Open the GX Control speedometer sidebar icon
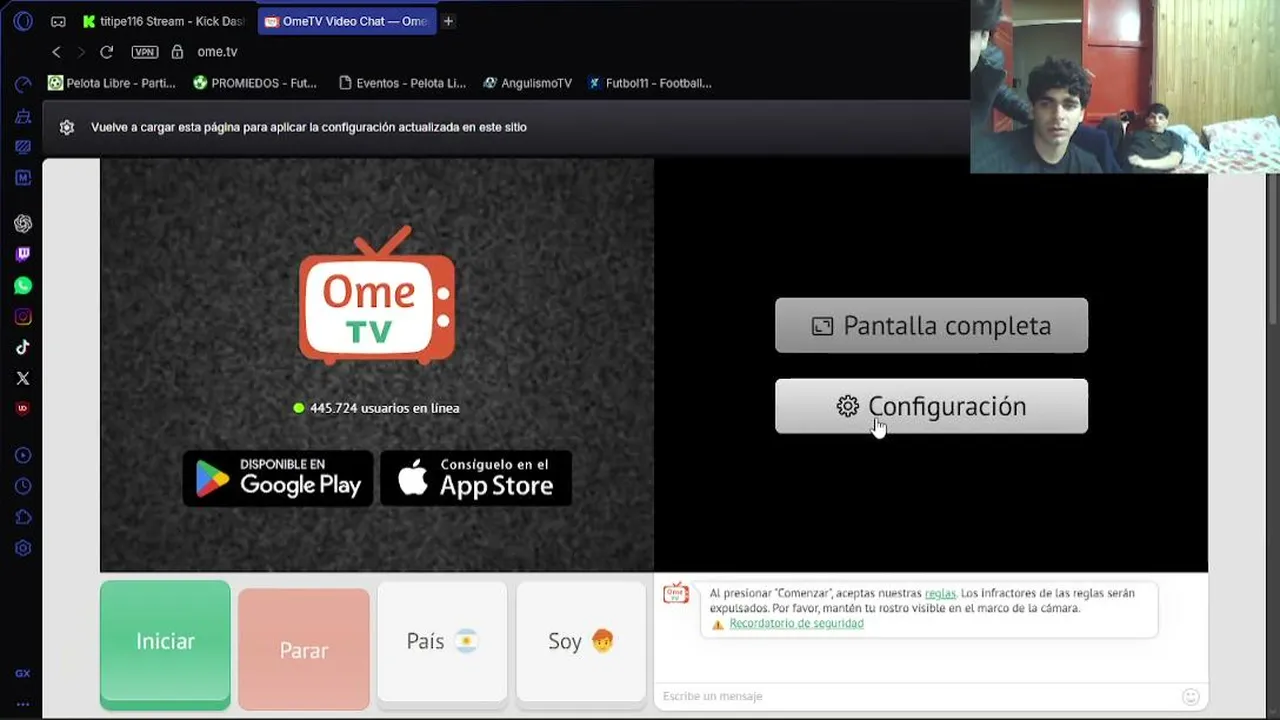This screenshot has width=1280, height=720. [x=23, y=85]
